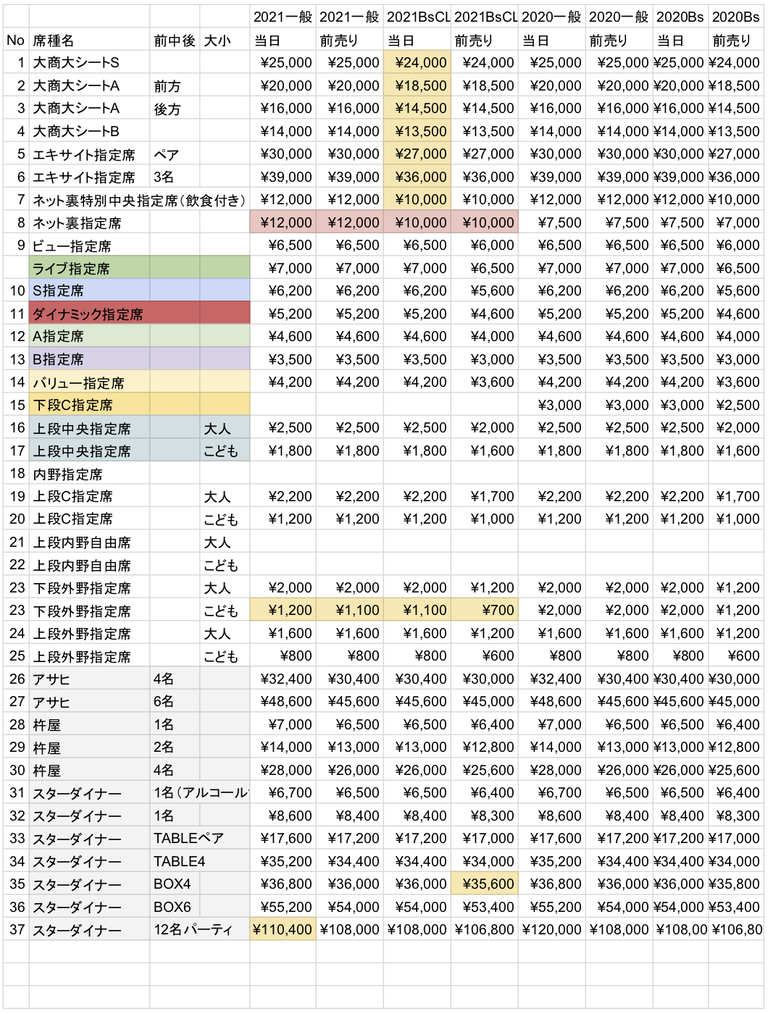Select the A指定席 cell

click(90, 336)
